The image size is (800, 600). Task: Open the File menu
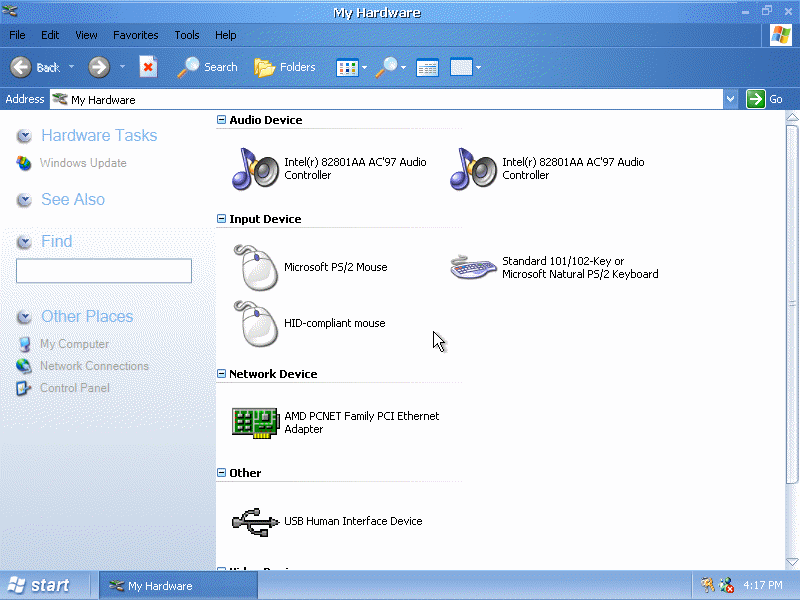click(x=17, y=35)
